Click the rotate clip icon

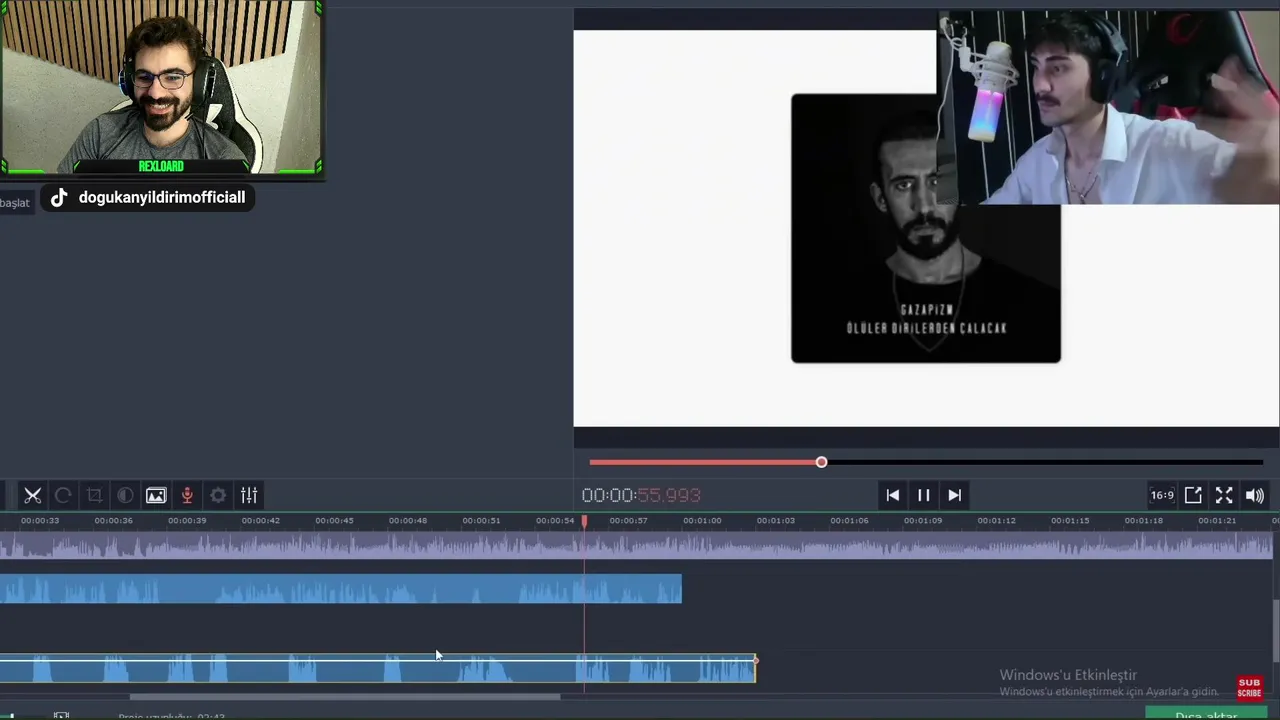[x=63, y=495]
